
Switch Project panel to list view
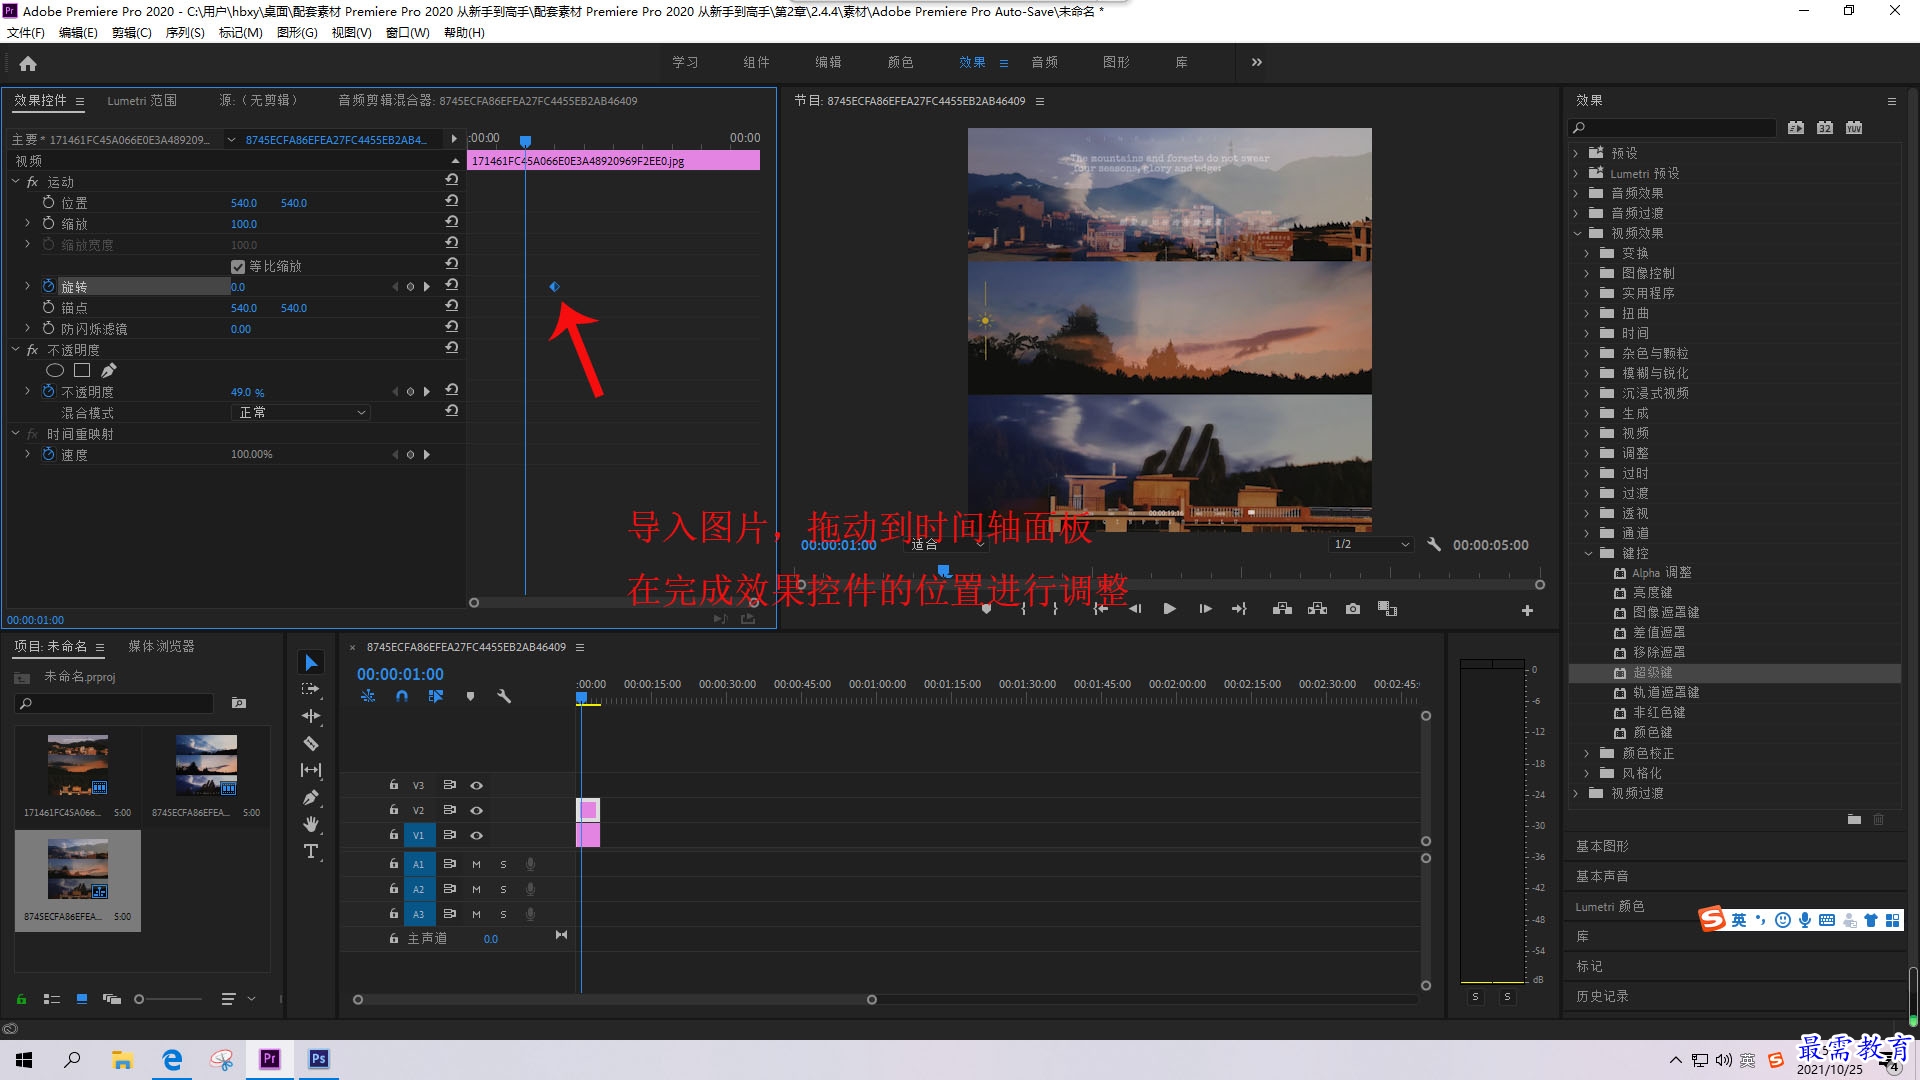click(x=52, y=998)
